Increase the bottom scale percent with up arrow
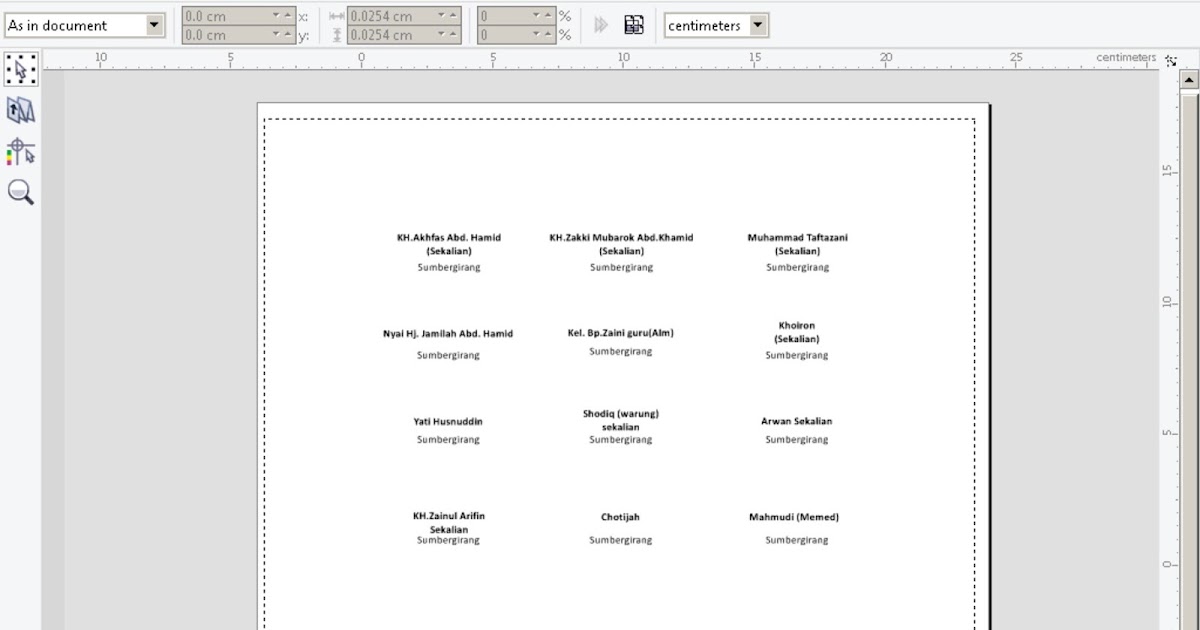The width and height of the screenshot is (1200, 630). pos(549,35)
